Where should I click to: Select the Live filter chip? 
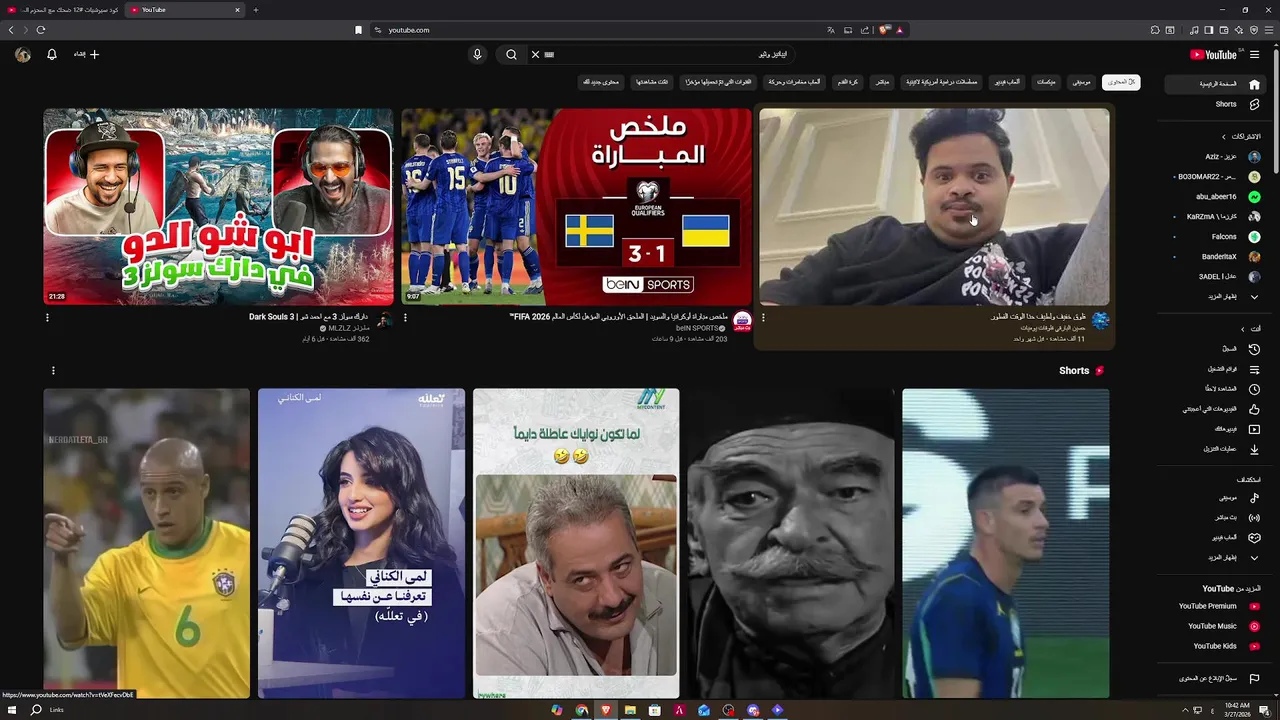tap(882, 82)
